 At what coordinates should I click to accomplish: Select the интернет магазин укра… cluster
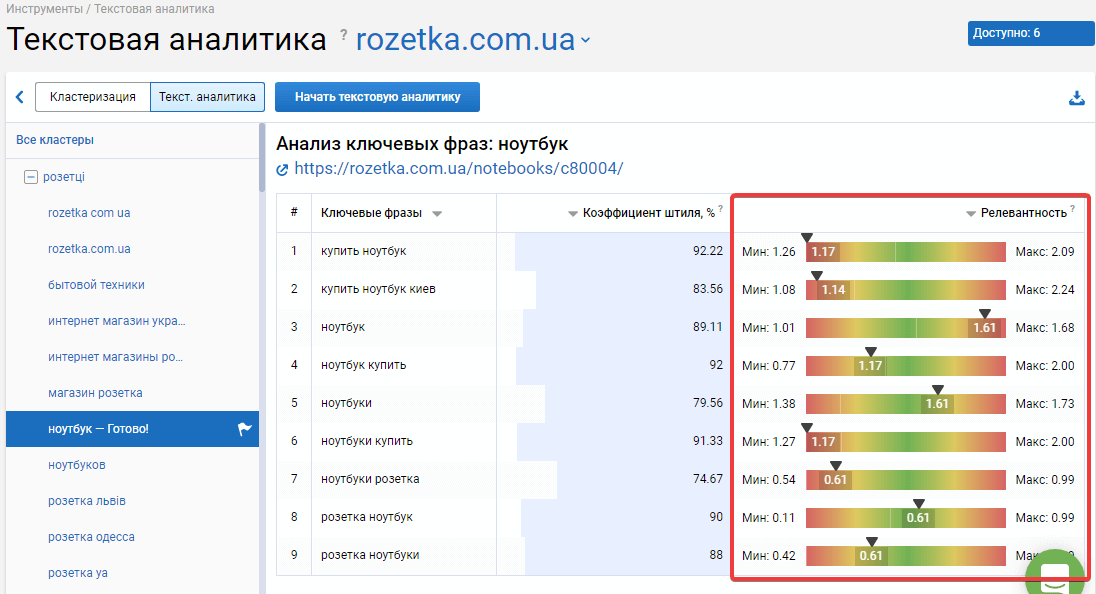[x=116, y=321]
